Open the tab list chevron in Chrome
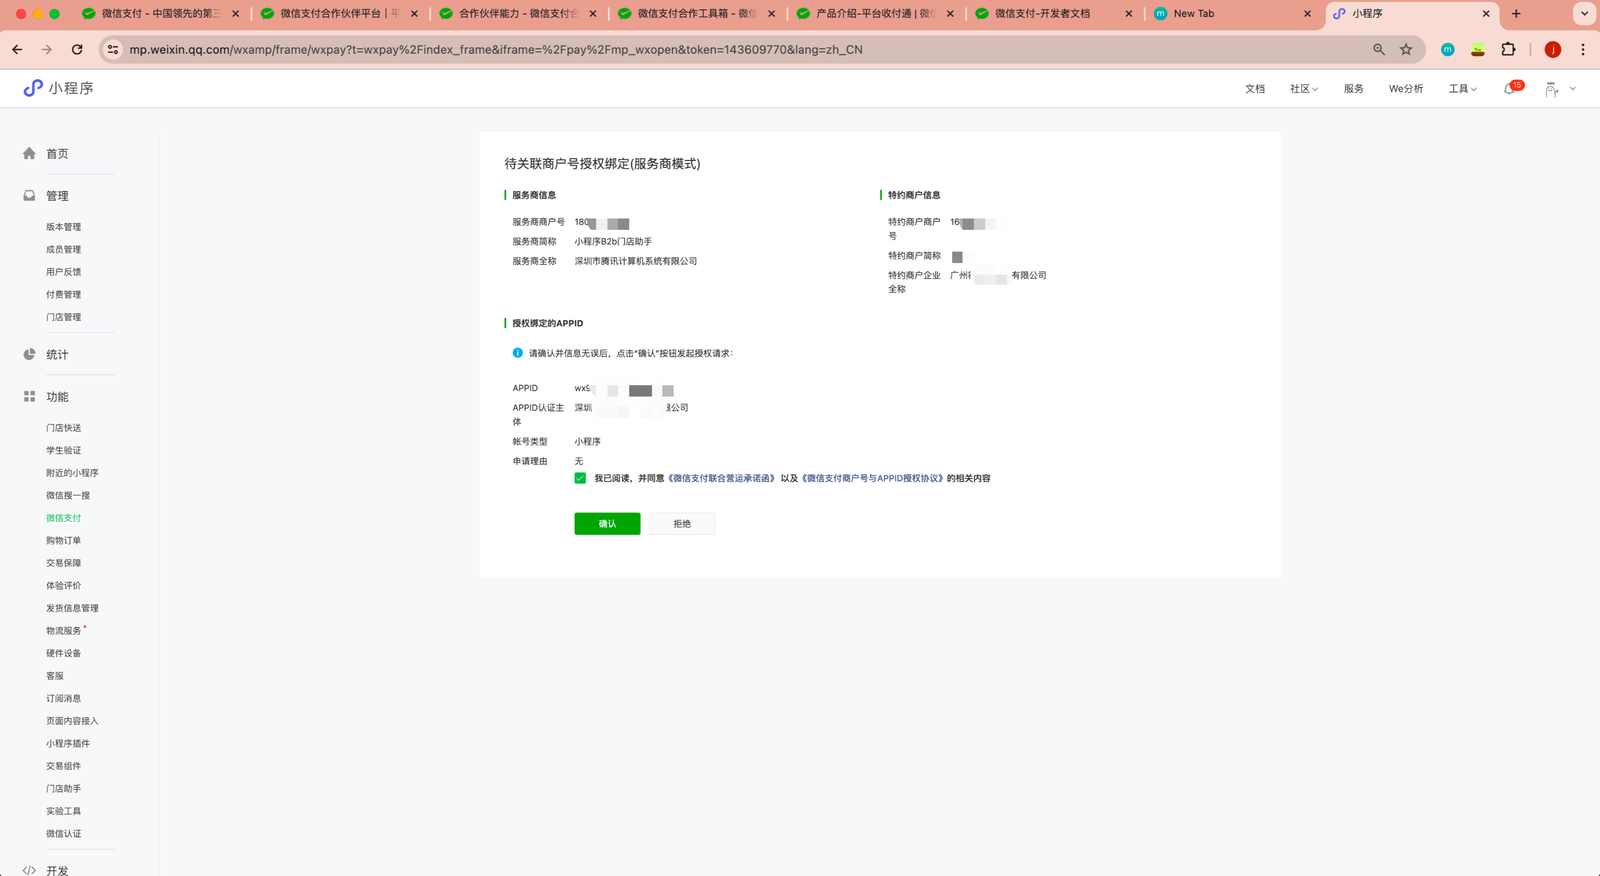1600x876 pixels. coord(1584,14)
